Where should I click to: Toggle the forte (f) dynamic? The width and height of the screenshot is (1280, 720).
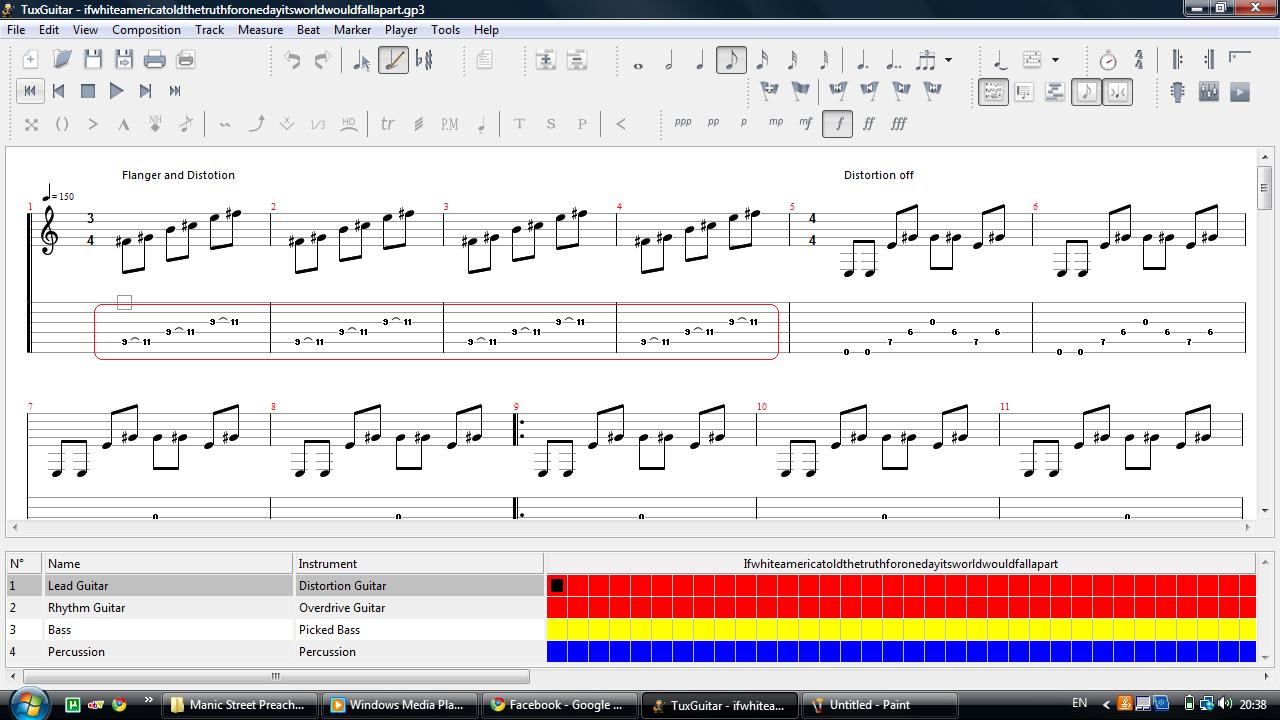point(837,124)
